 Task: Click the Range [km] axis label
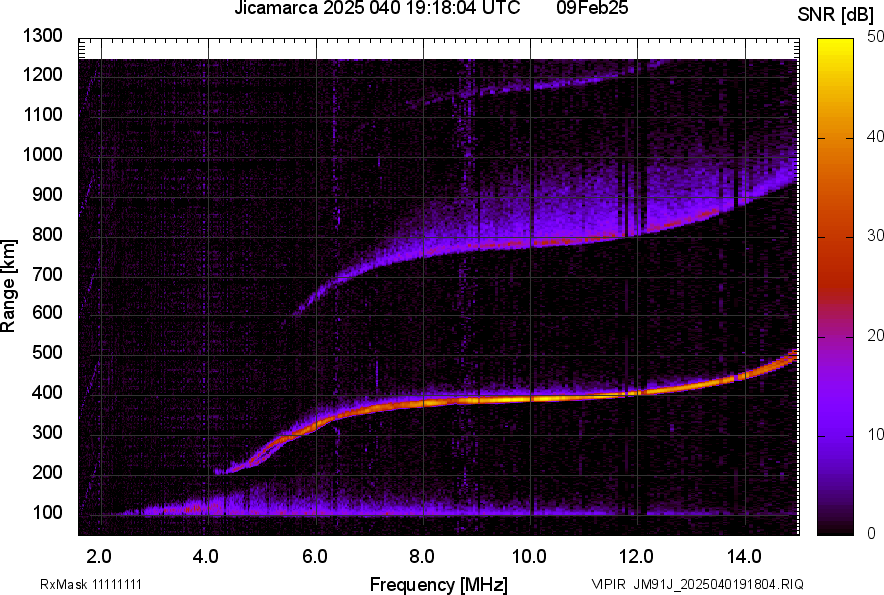(8, 286)
